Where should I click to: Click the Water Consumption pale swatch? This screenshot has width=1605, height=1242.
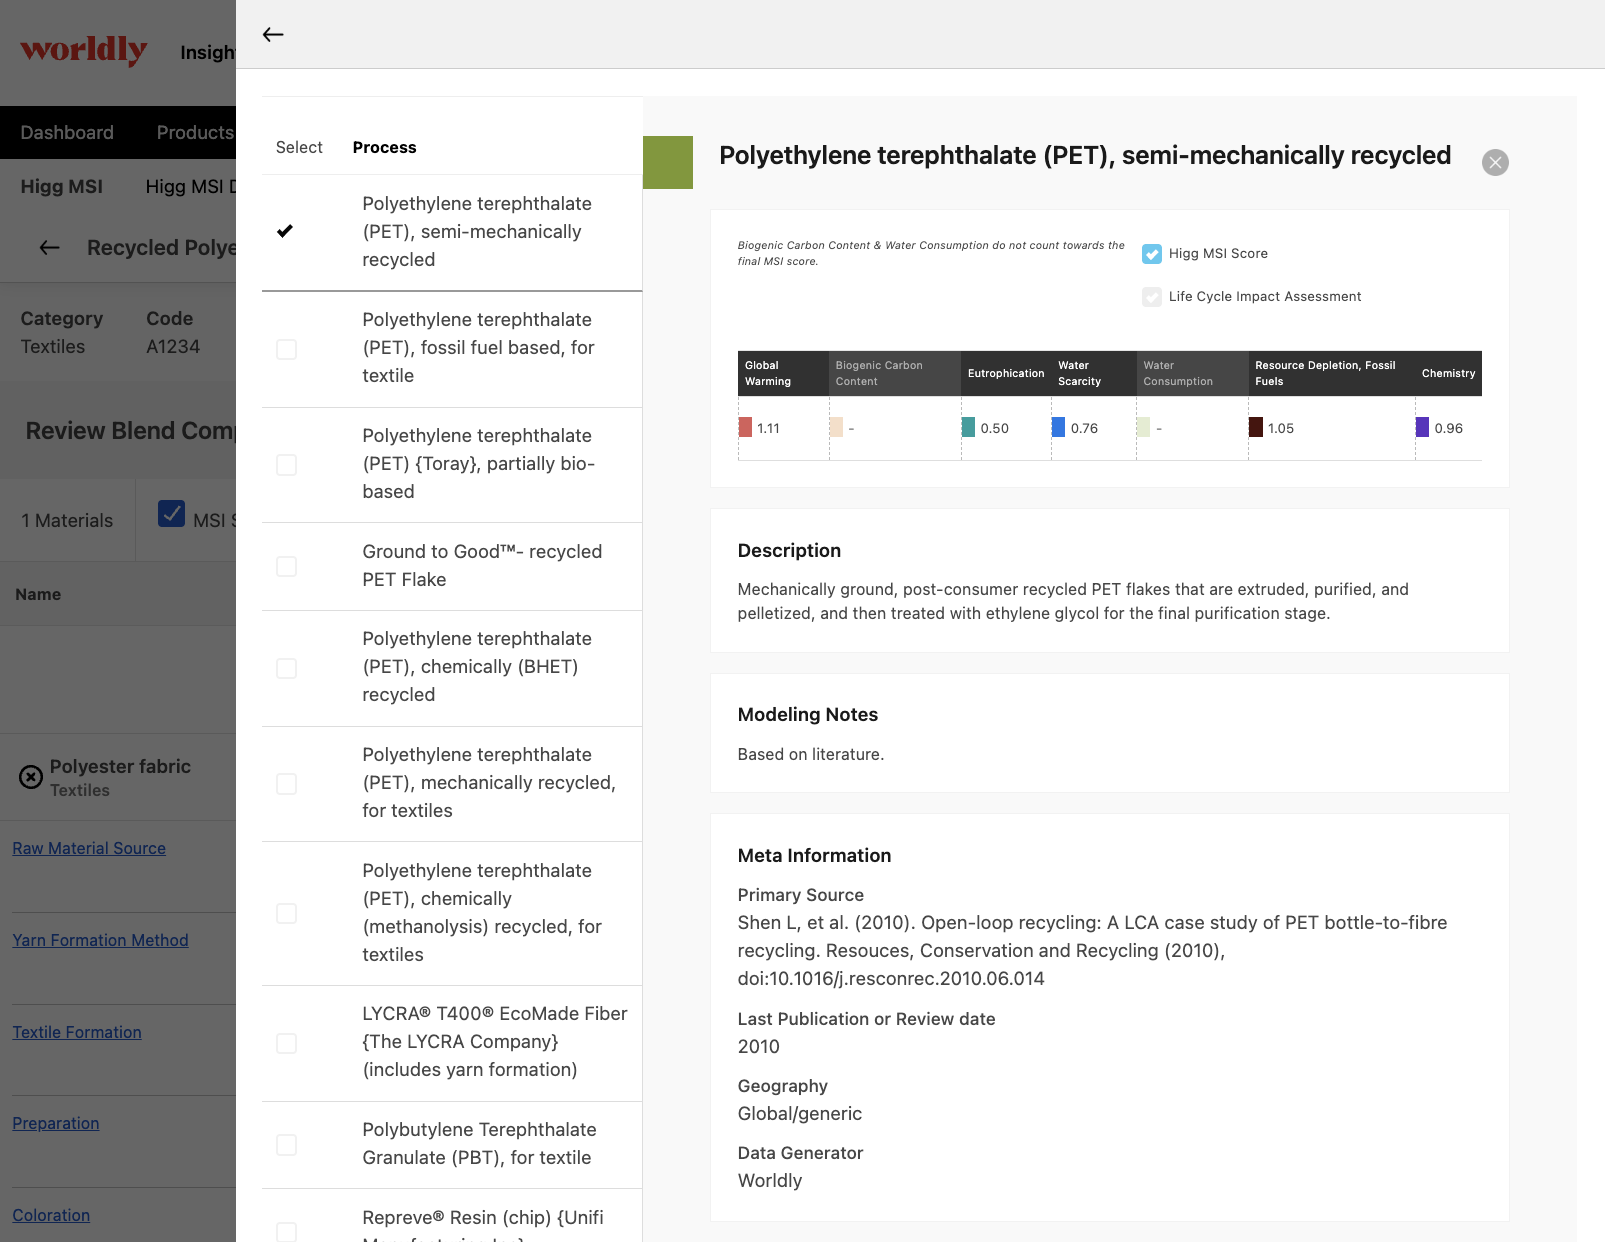[1143, 428]
